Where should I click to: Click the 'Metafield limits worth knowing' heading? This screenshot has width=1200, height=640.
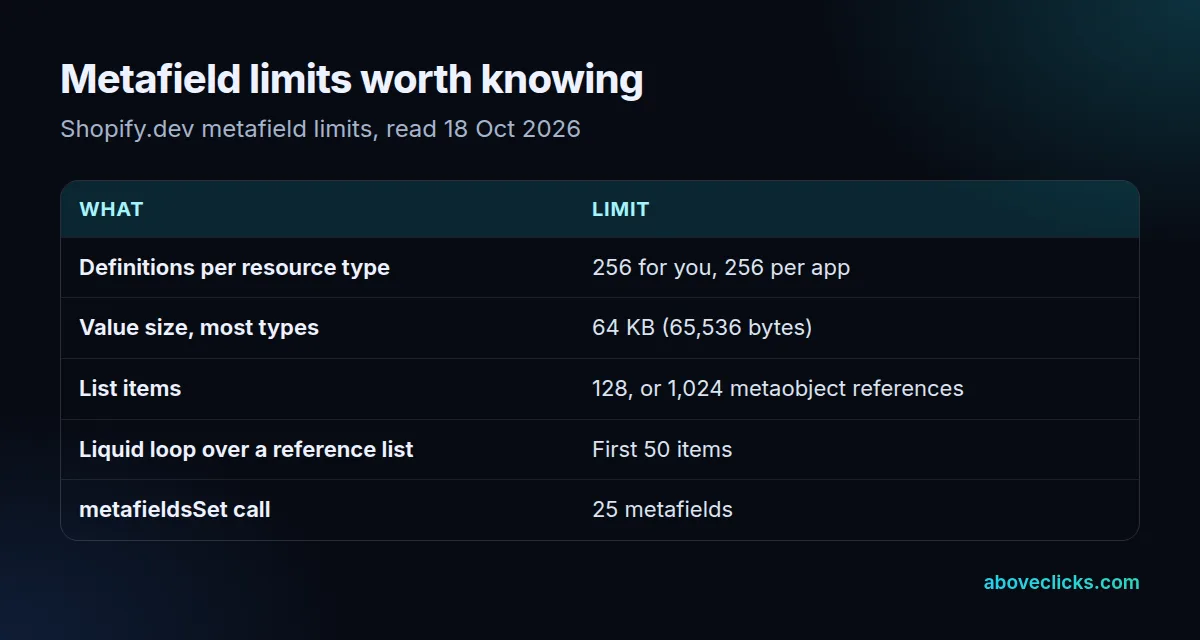(351, 81)
